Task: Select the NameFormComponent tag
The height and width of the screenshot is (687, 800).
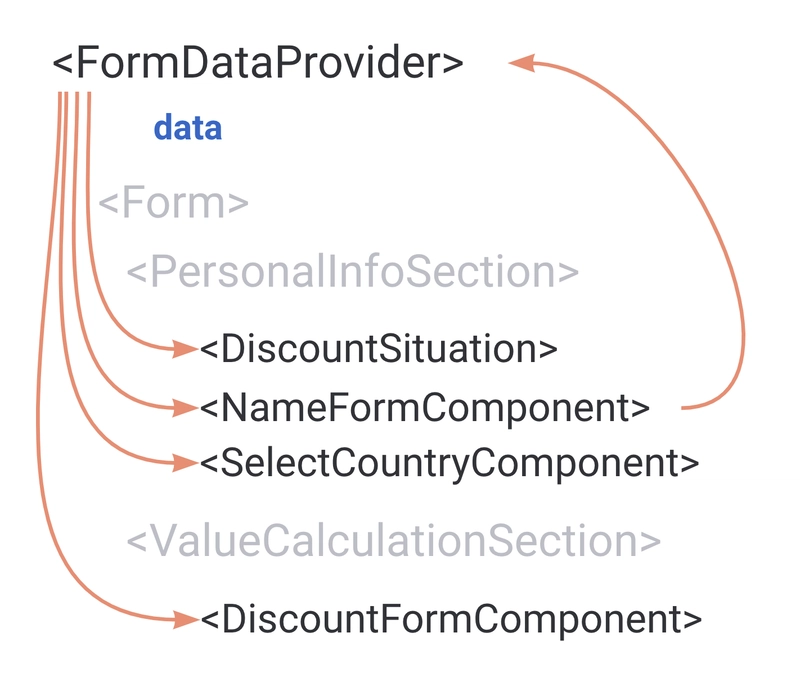Action: (x=425, y=407)
